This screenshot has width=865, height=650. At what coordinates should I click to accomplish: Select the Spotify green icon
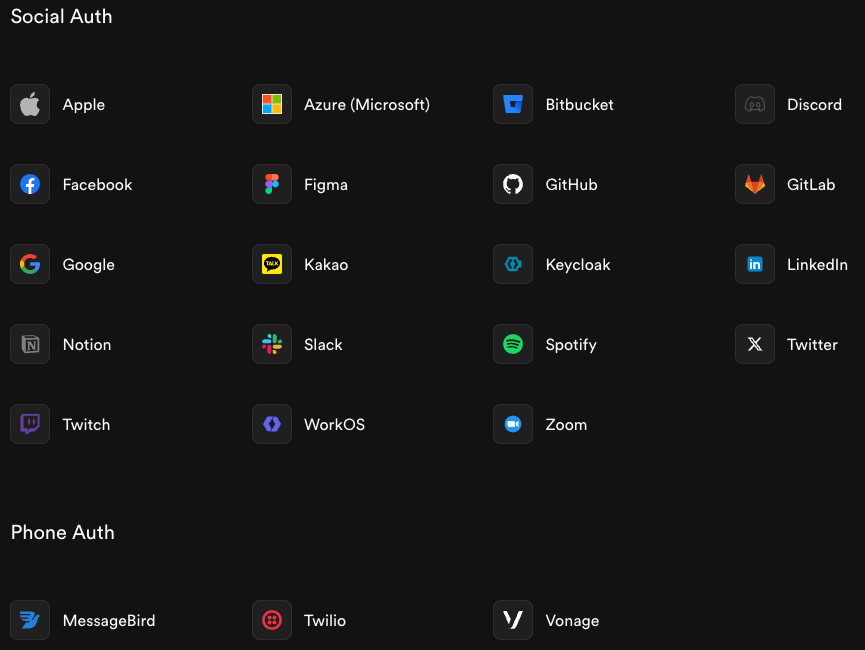(x=513, y=344)
